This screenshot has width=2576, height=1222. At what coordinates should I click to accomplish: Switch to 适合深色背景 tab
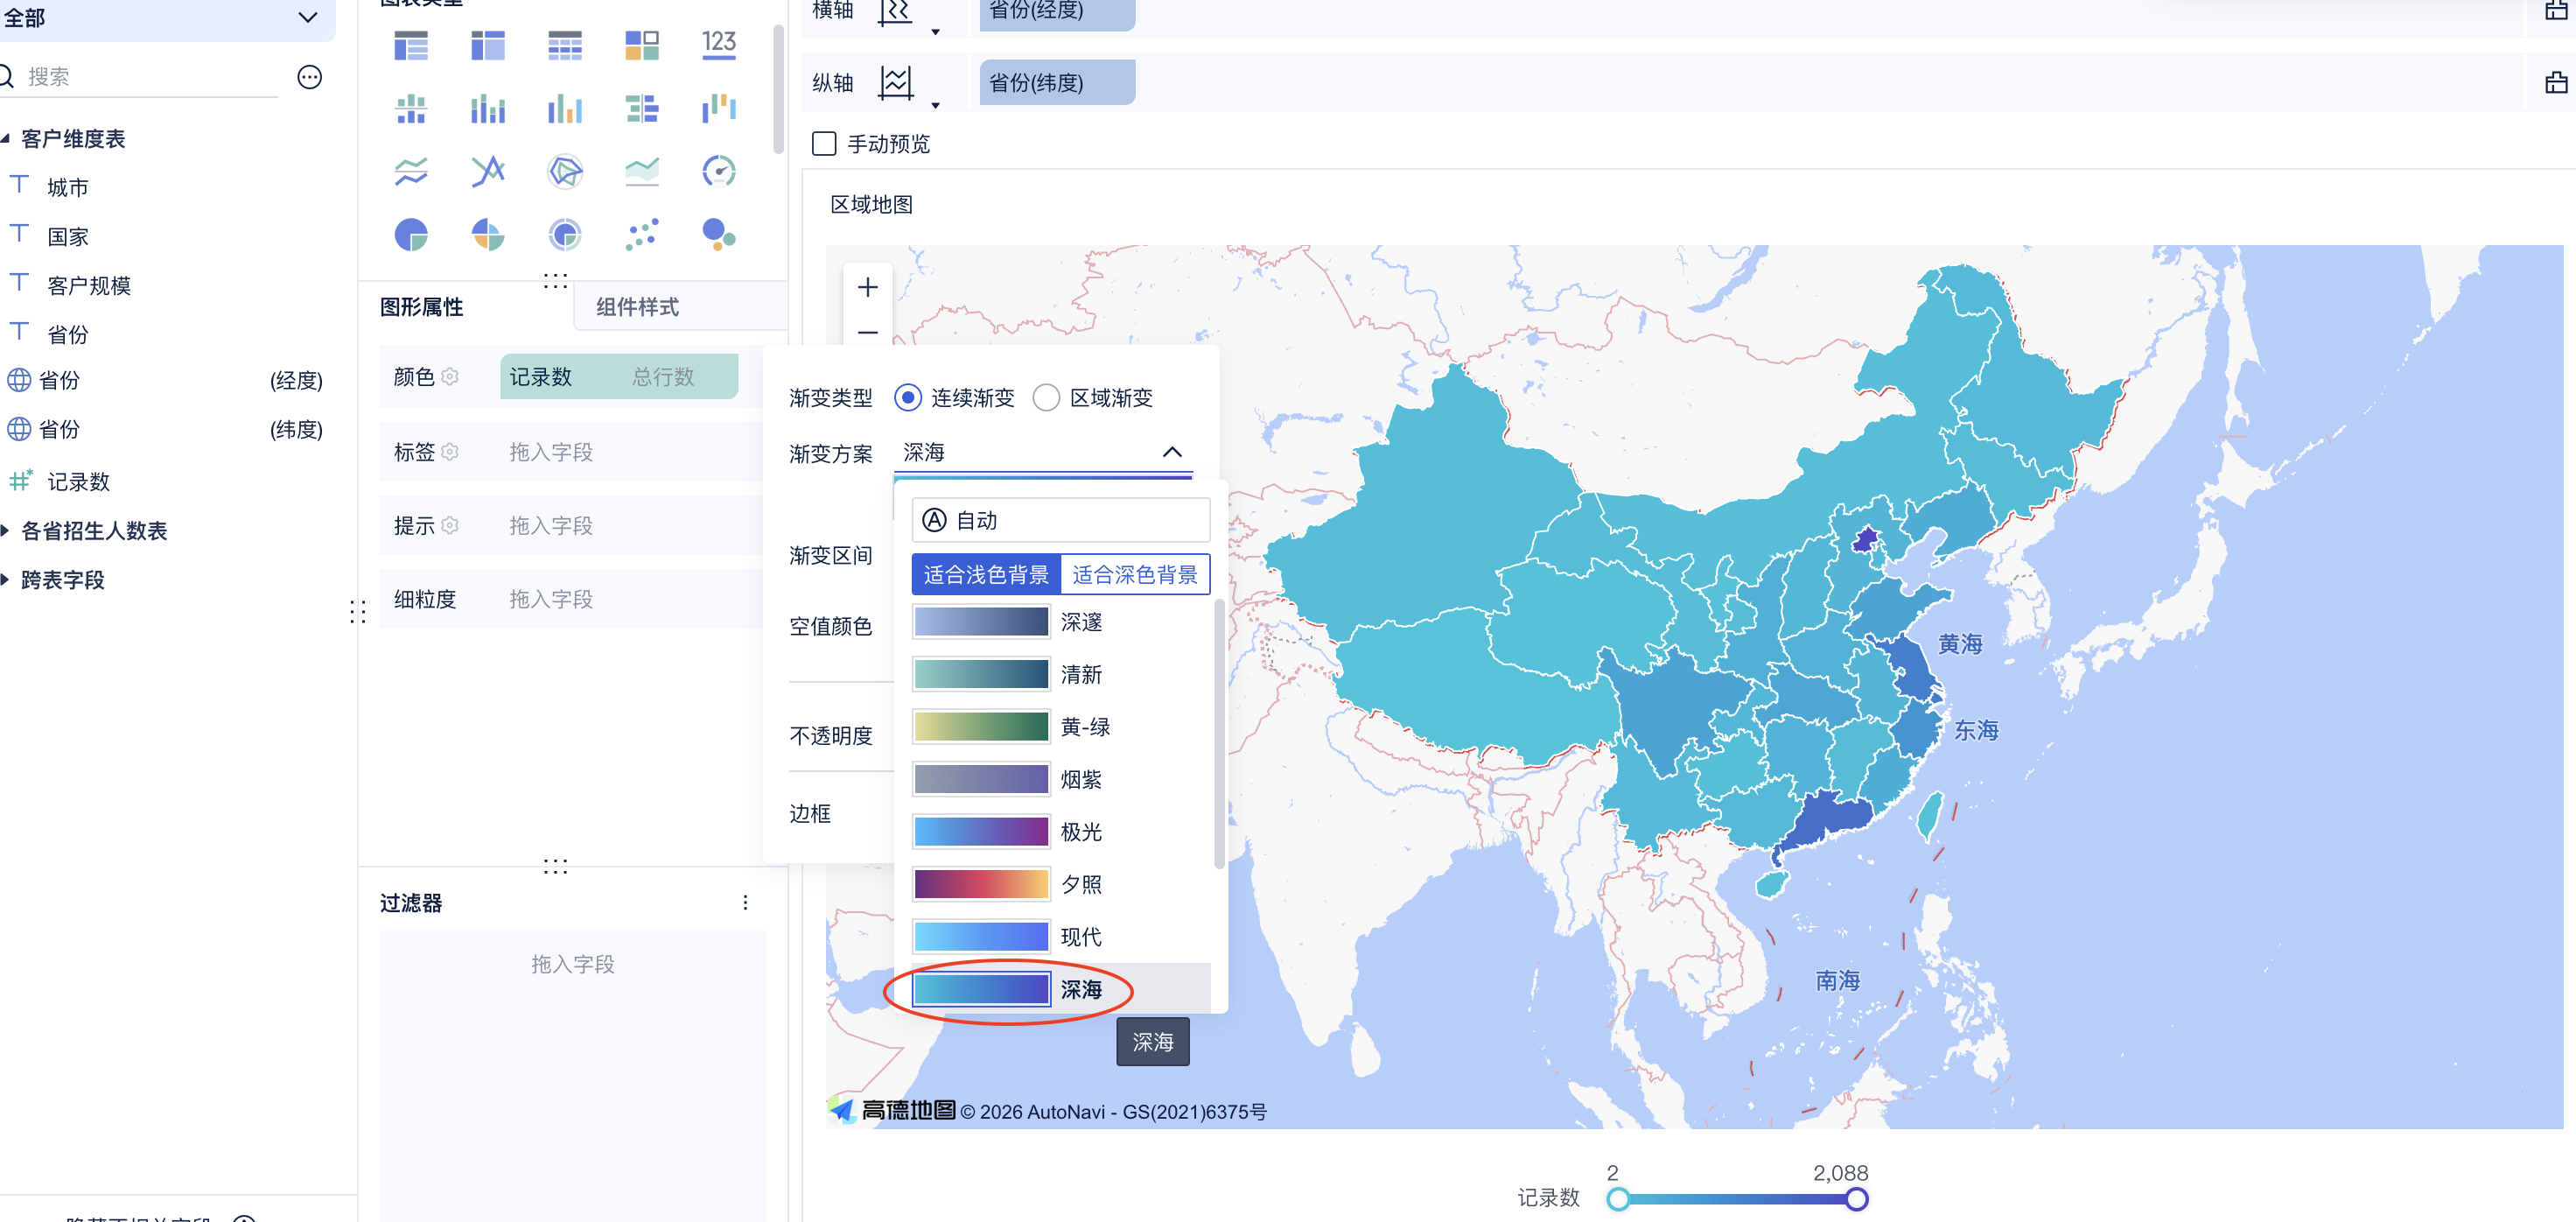click(x=1134, y=575)
